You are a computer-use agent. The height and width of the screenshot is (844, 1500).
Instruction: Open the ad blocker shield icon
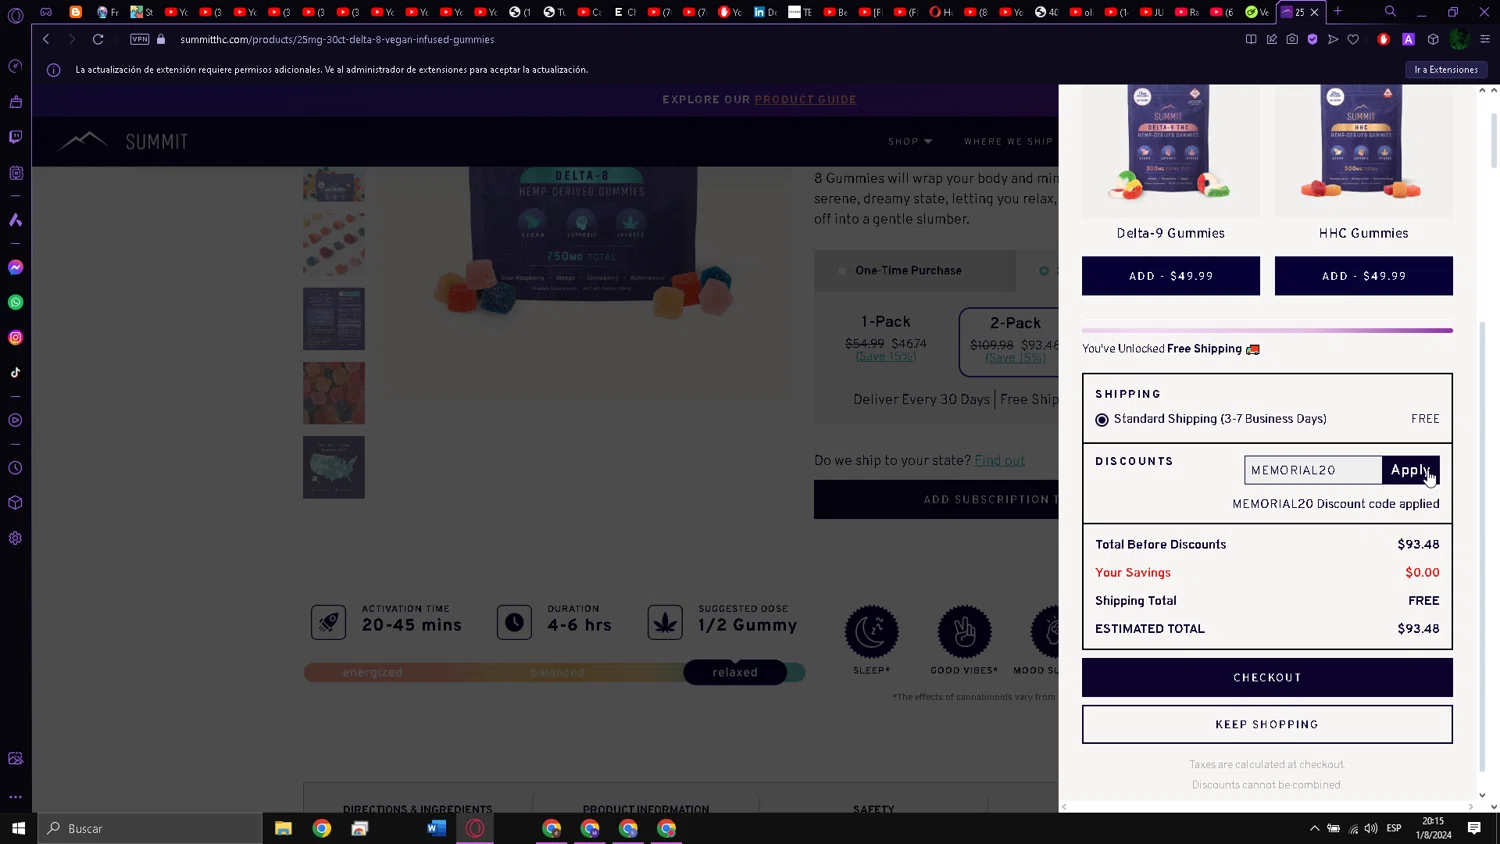pos(1312,39)
